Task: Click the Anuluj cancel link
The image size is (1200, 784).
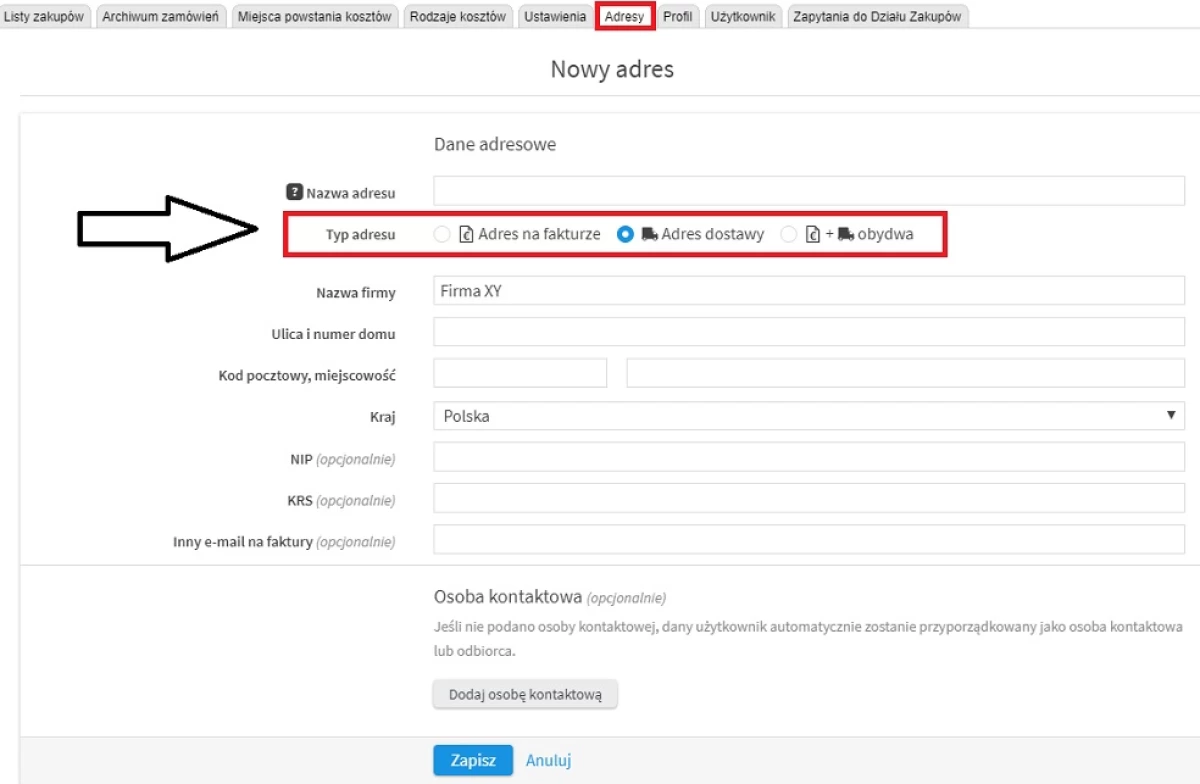Action: 548,760
